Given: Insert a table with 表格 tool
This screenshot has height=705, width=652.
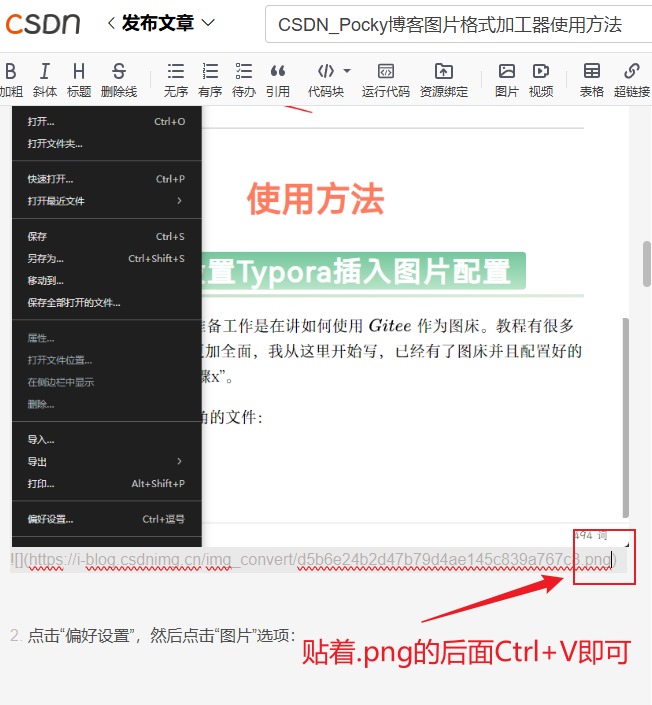Looking at the screenshot, I should pos(591,80).
